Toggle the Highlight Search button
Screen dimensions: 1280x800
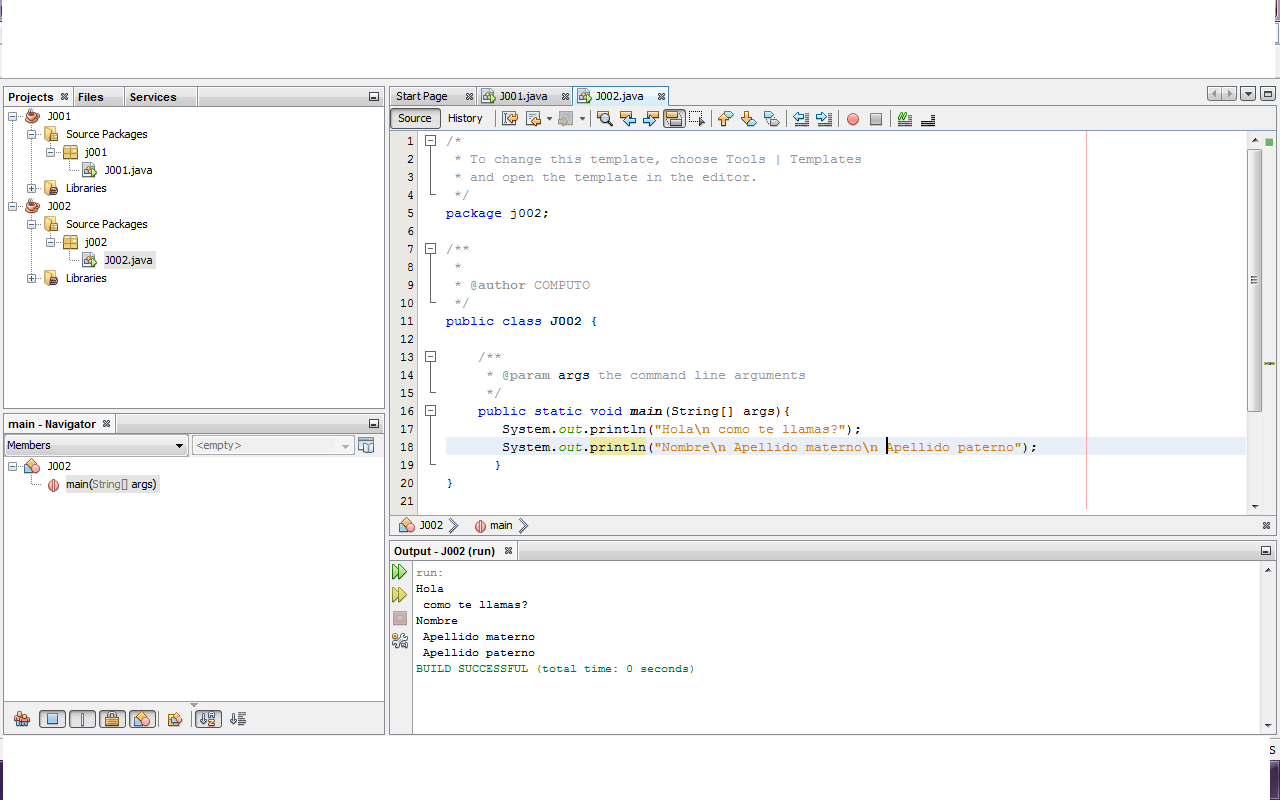coord(673,118)
